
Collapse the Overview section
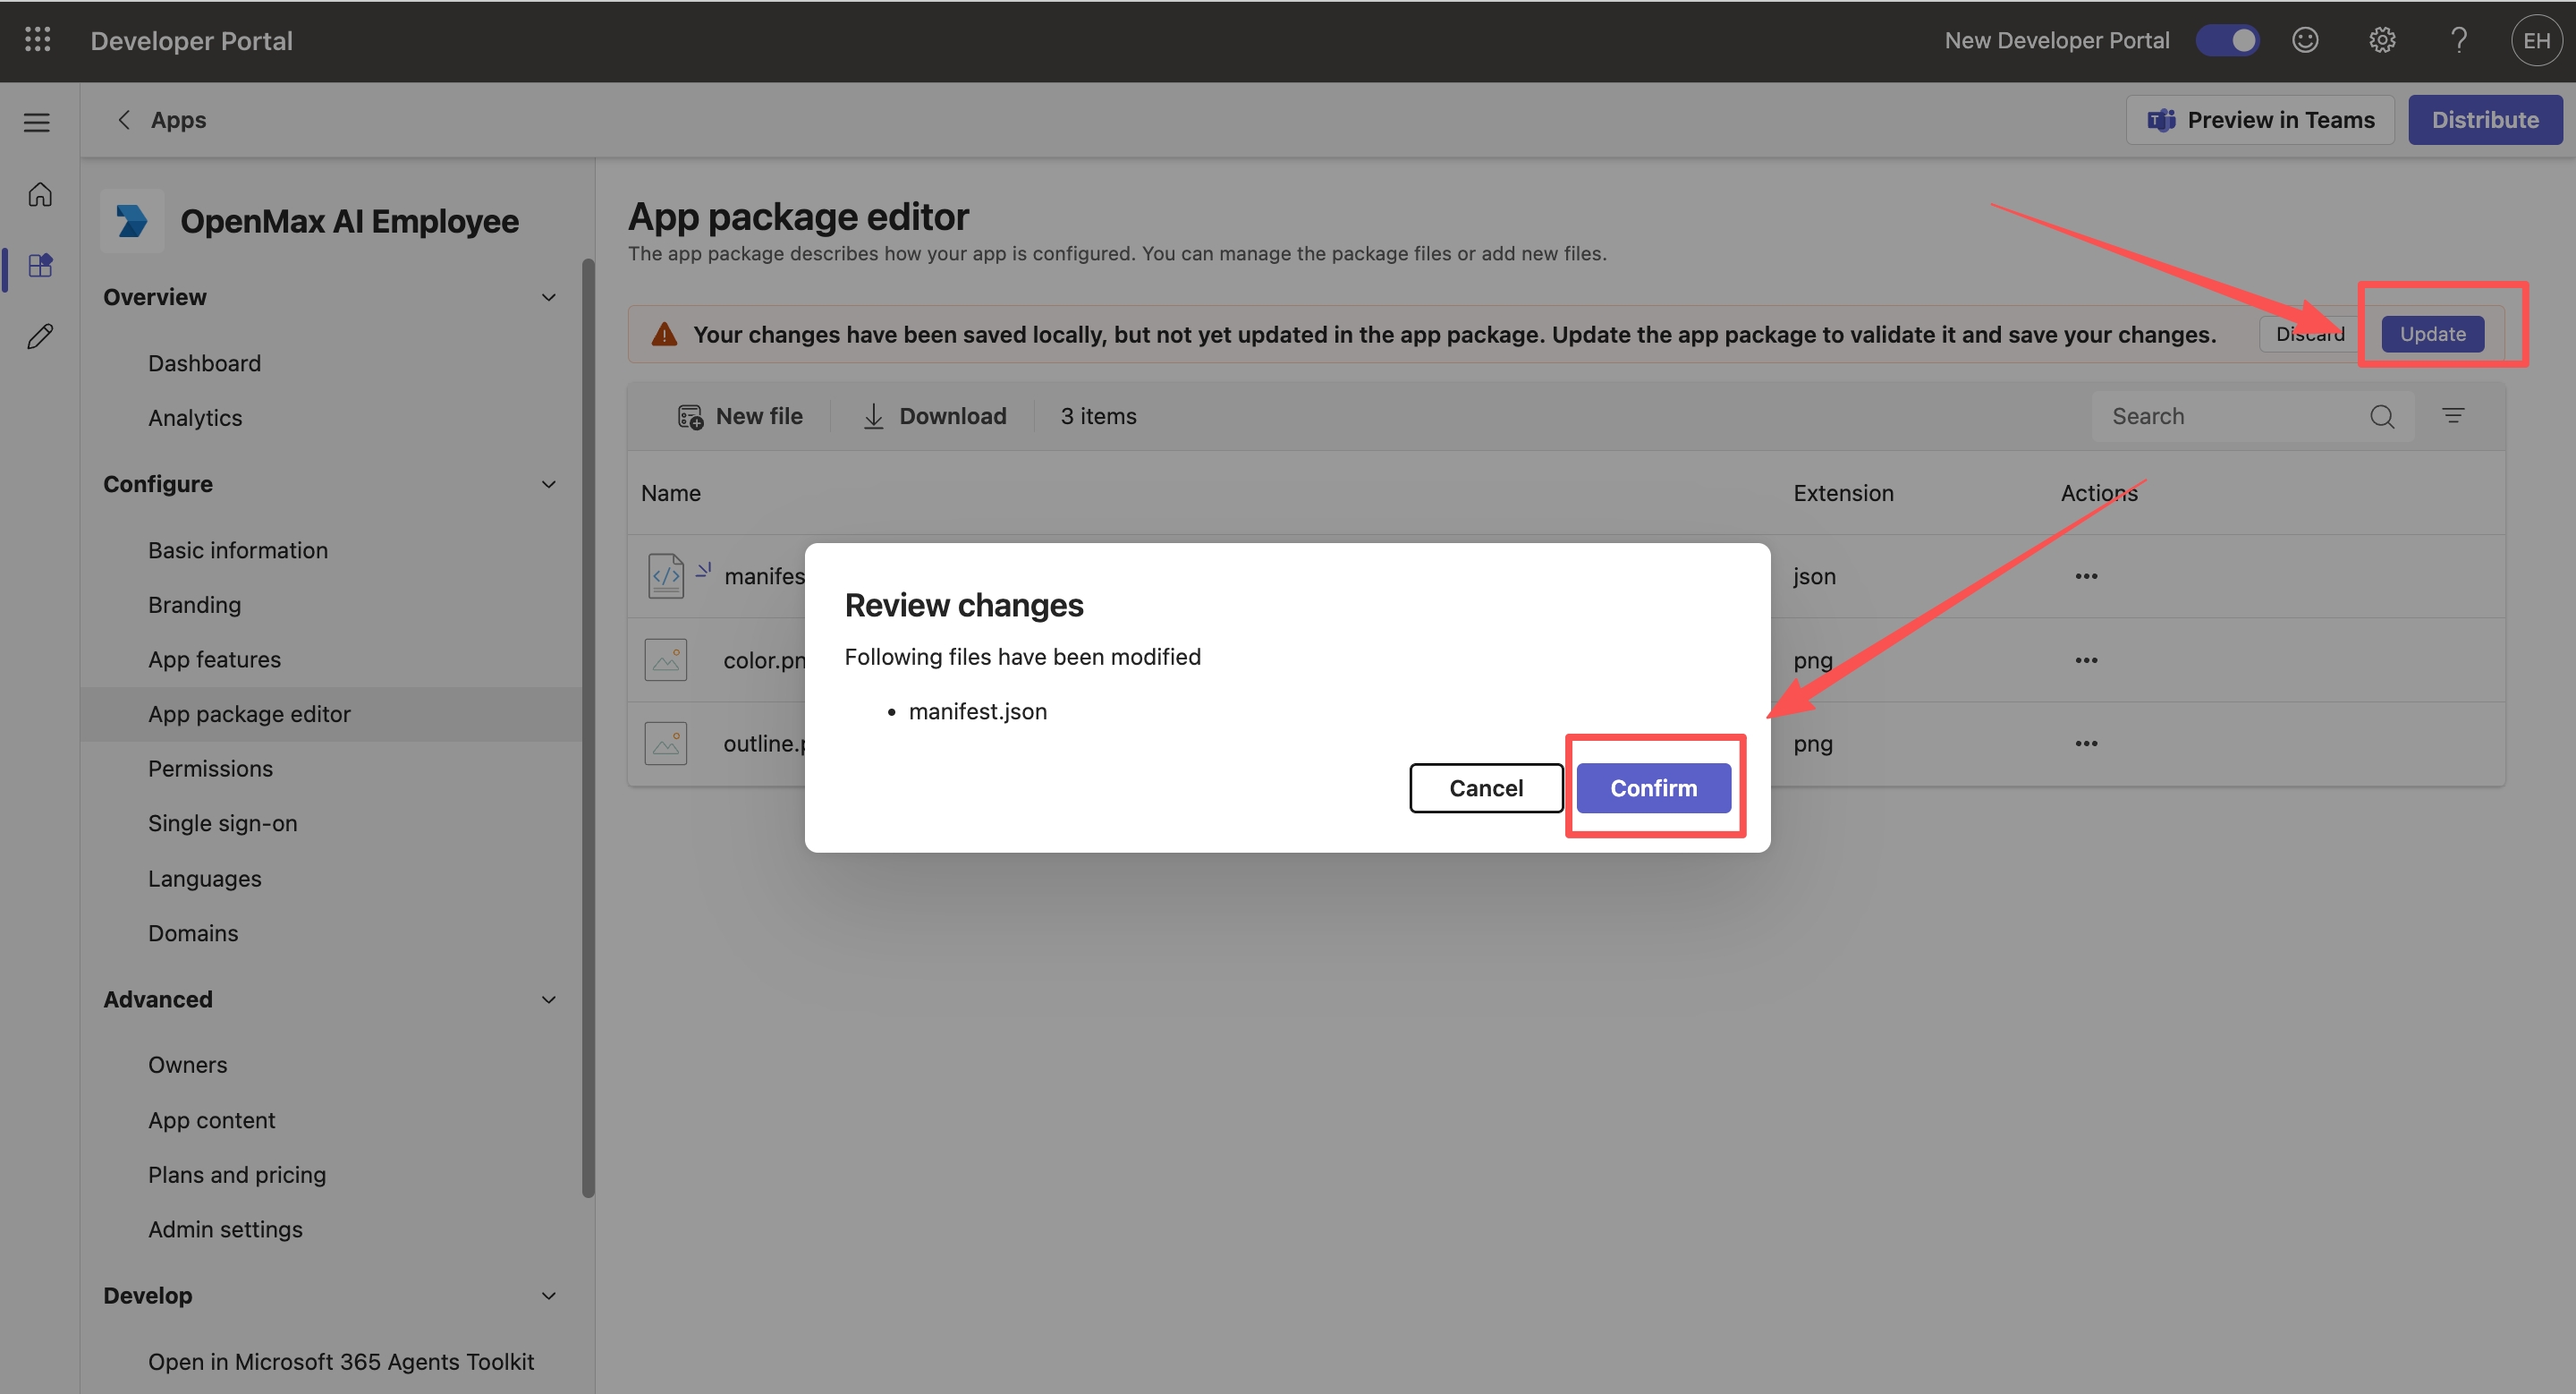point(548,297)
